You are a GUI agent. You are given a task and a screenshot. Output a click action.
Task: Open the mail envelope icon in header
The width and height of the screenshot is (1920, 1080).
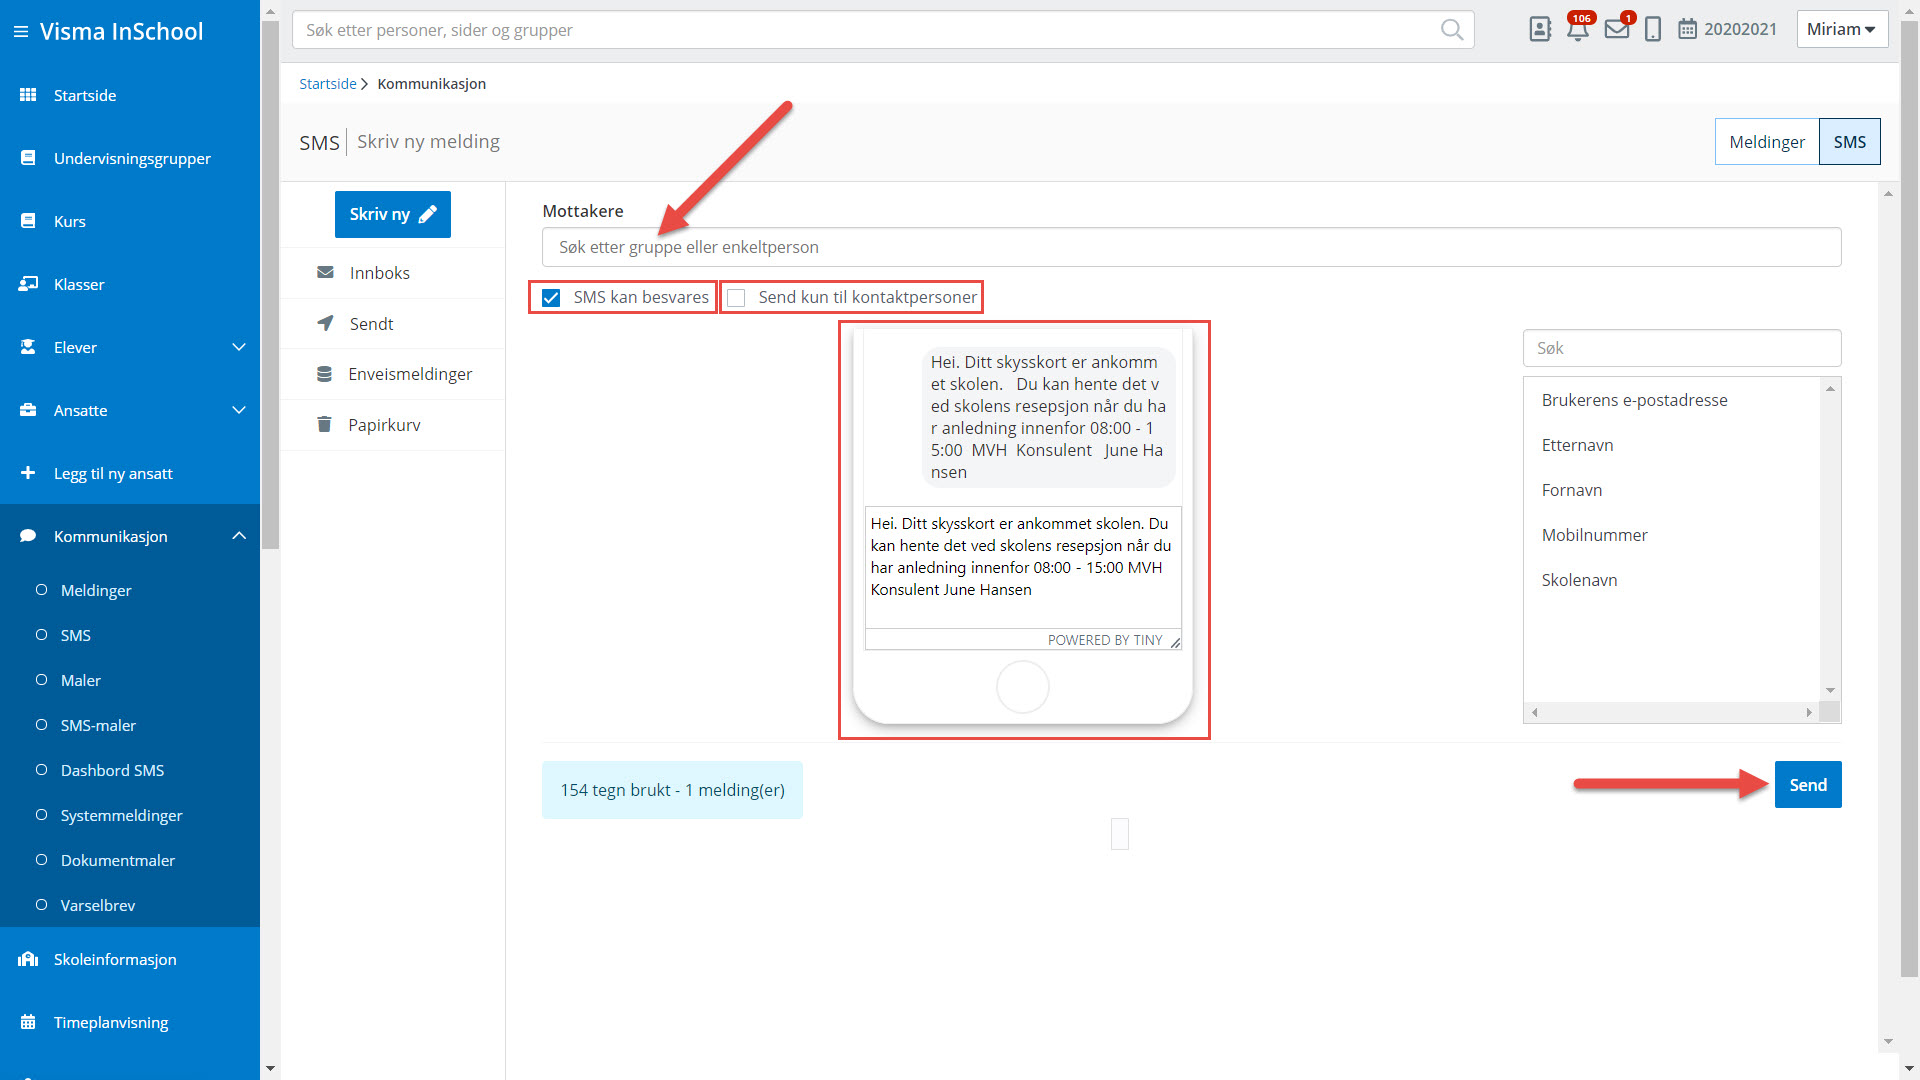tap(1616, 30)
